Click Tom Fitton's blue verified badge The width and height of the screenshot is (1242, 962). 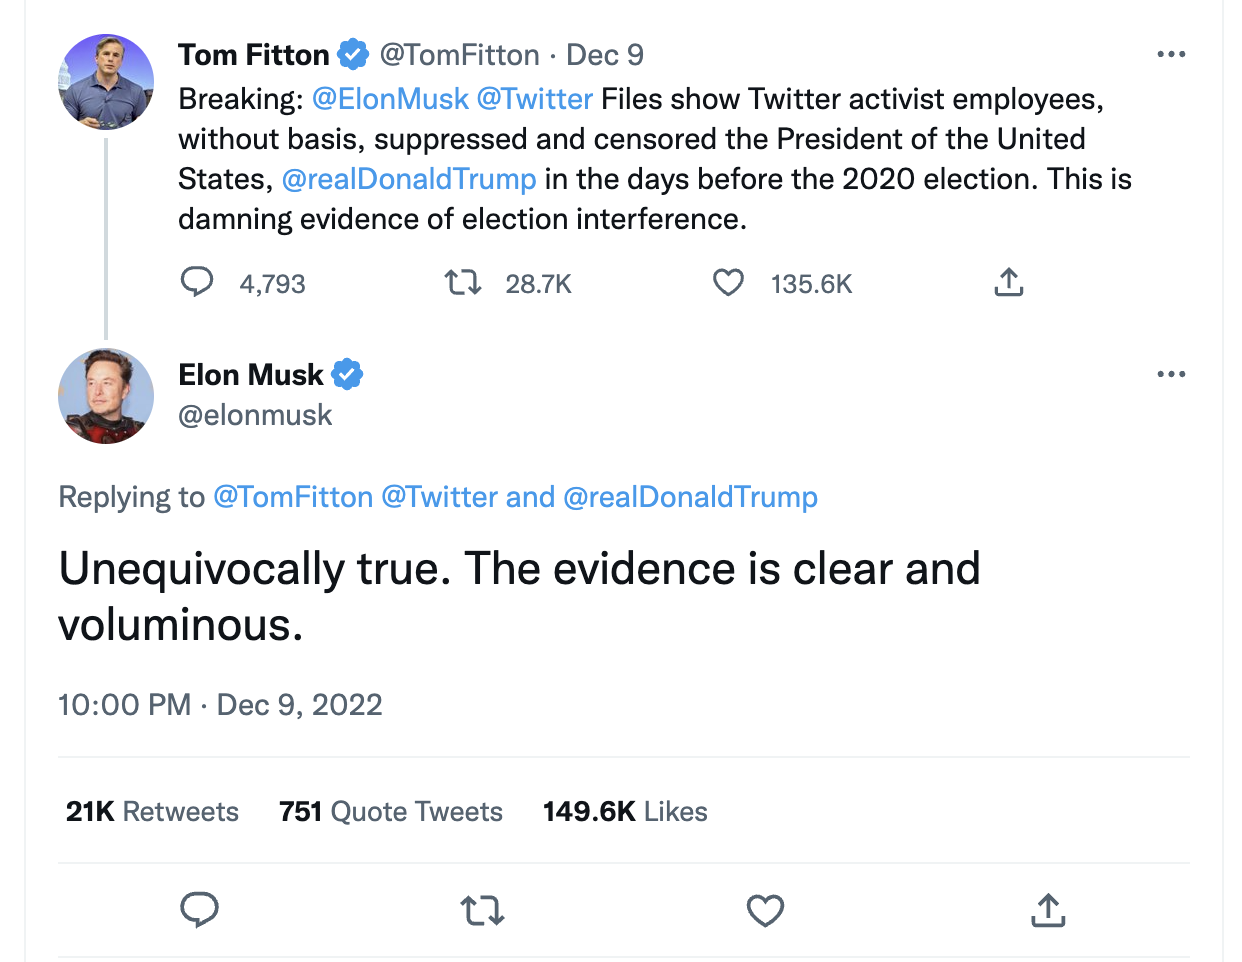coord(353,54)
